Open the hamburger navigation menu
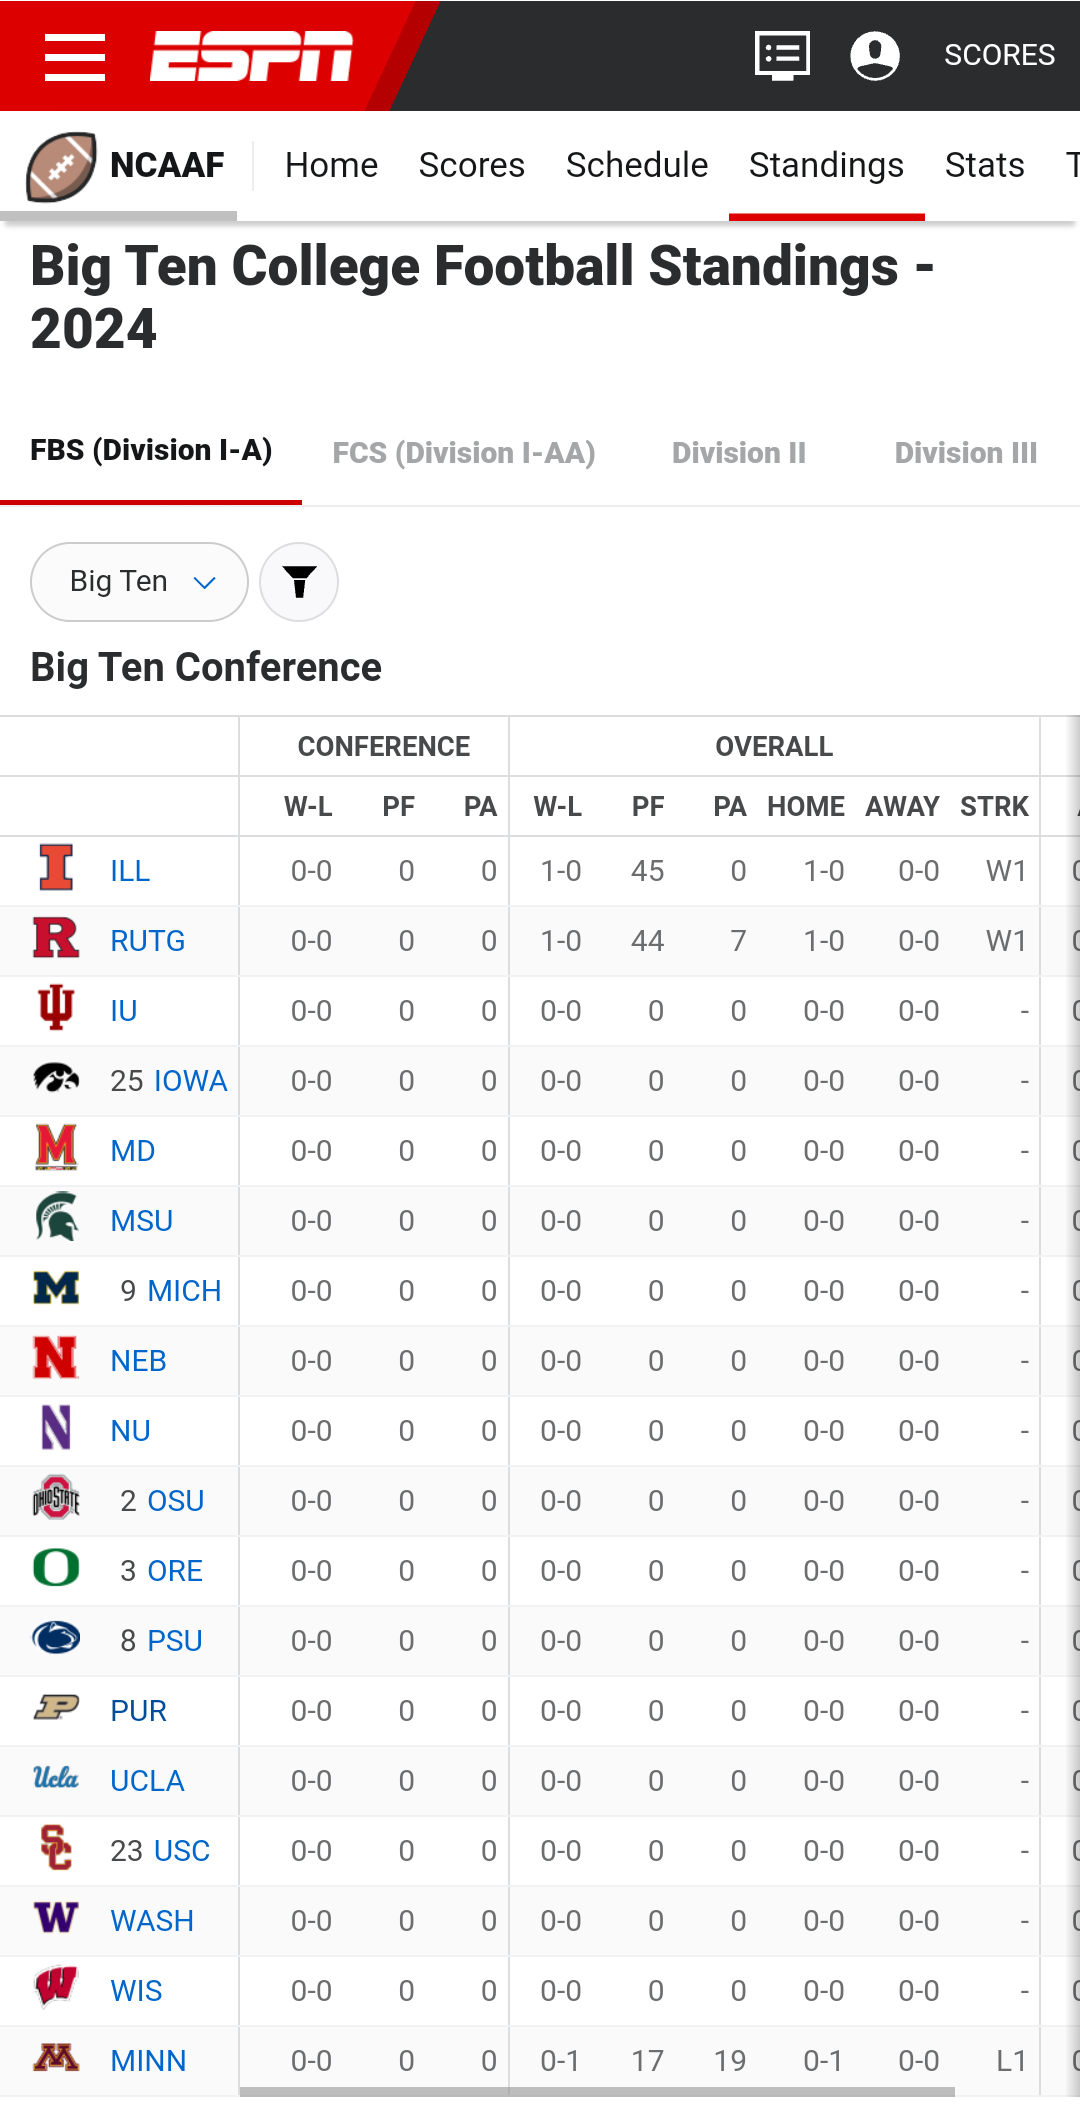The width and height of the screenshot is (1080, 2120). [75, 56]
